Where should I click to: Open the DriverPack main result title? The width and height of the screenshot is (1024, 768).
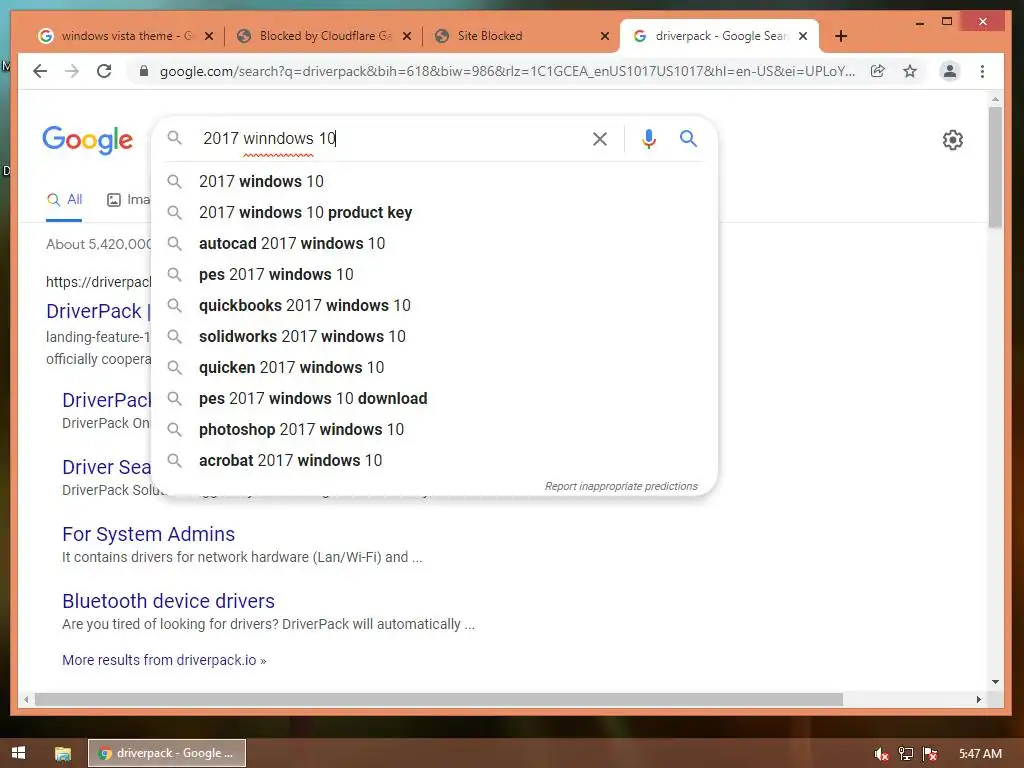98,311
